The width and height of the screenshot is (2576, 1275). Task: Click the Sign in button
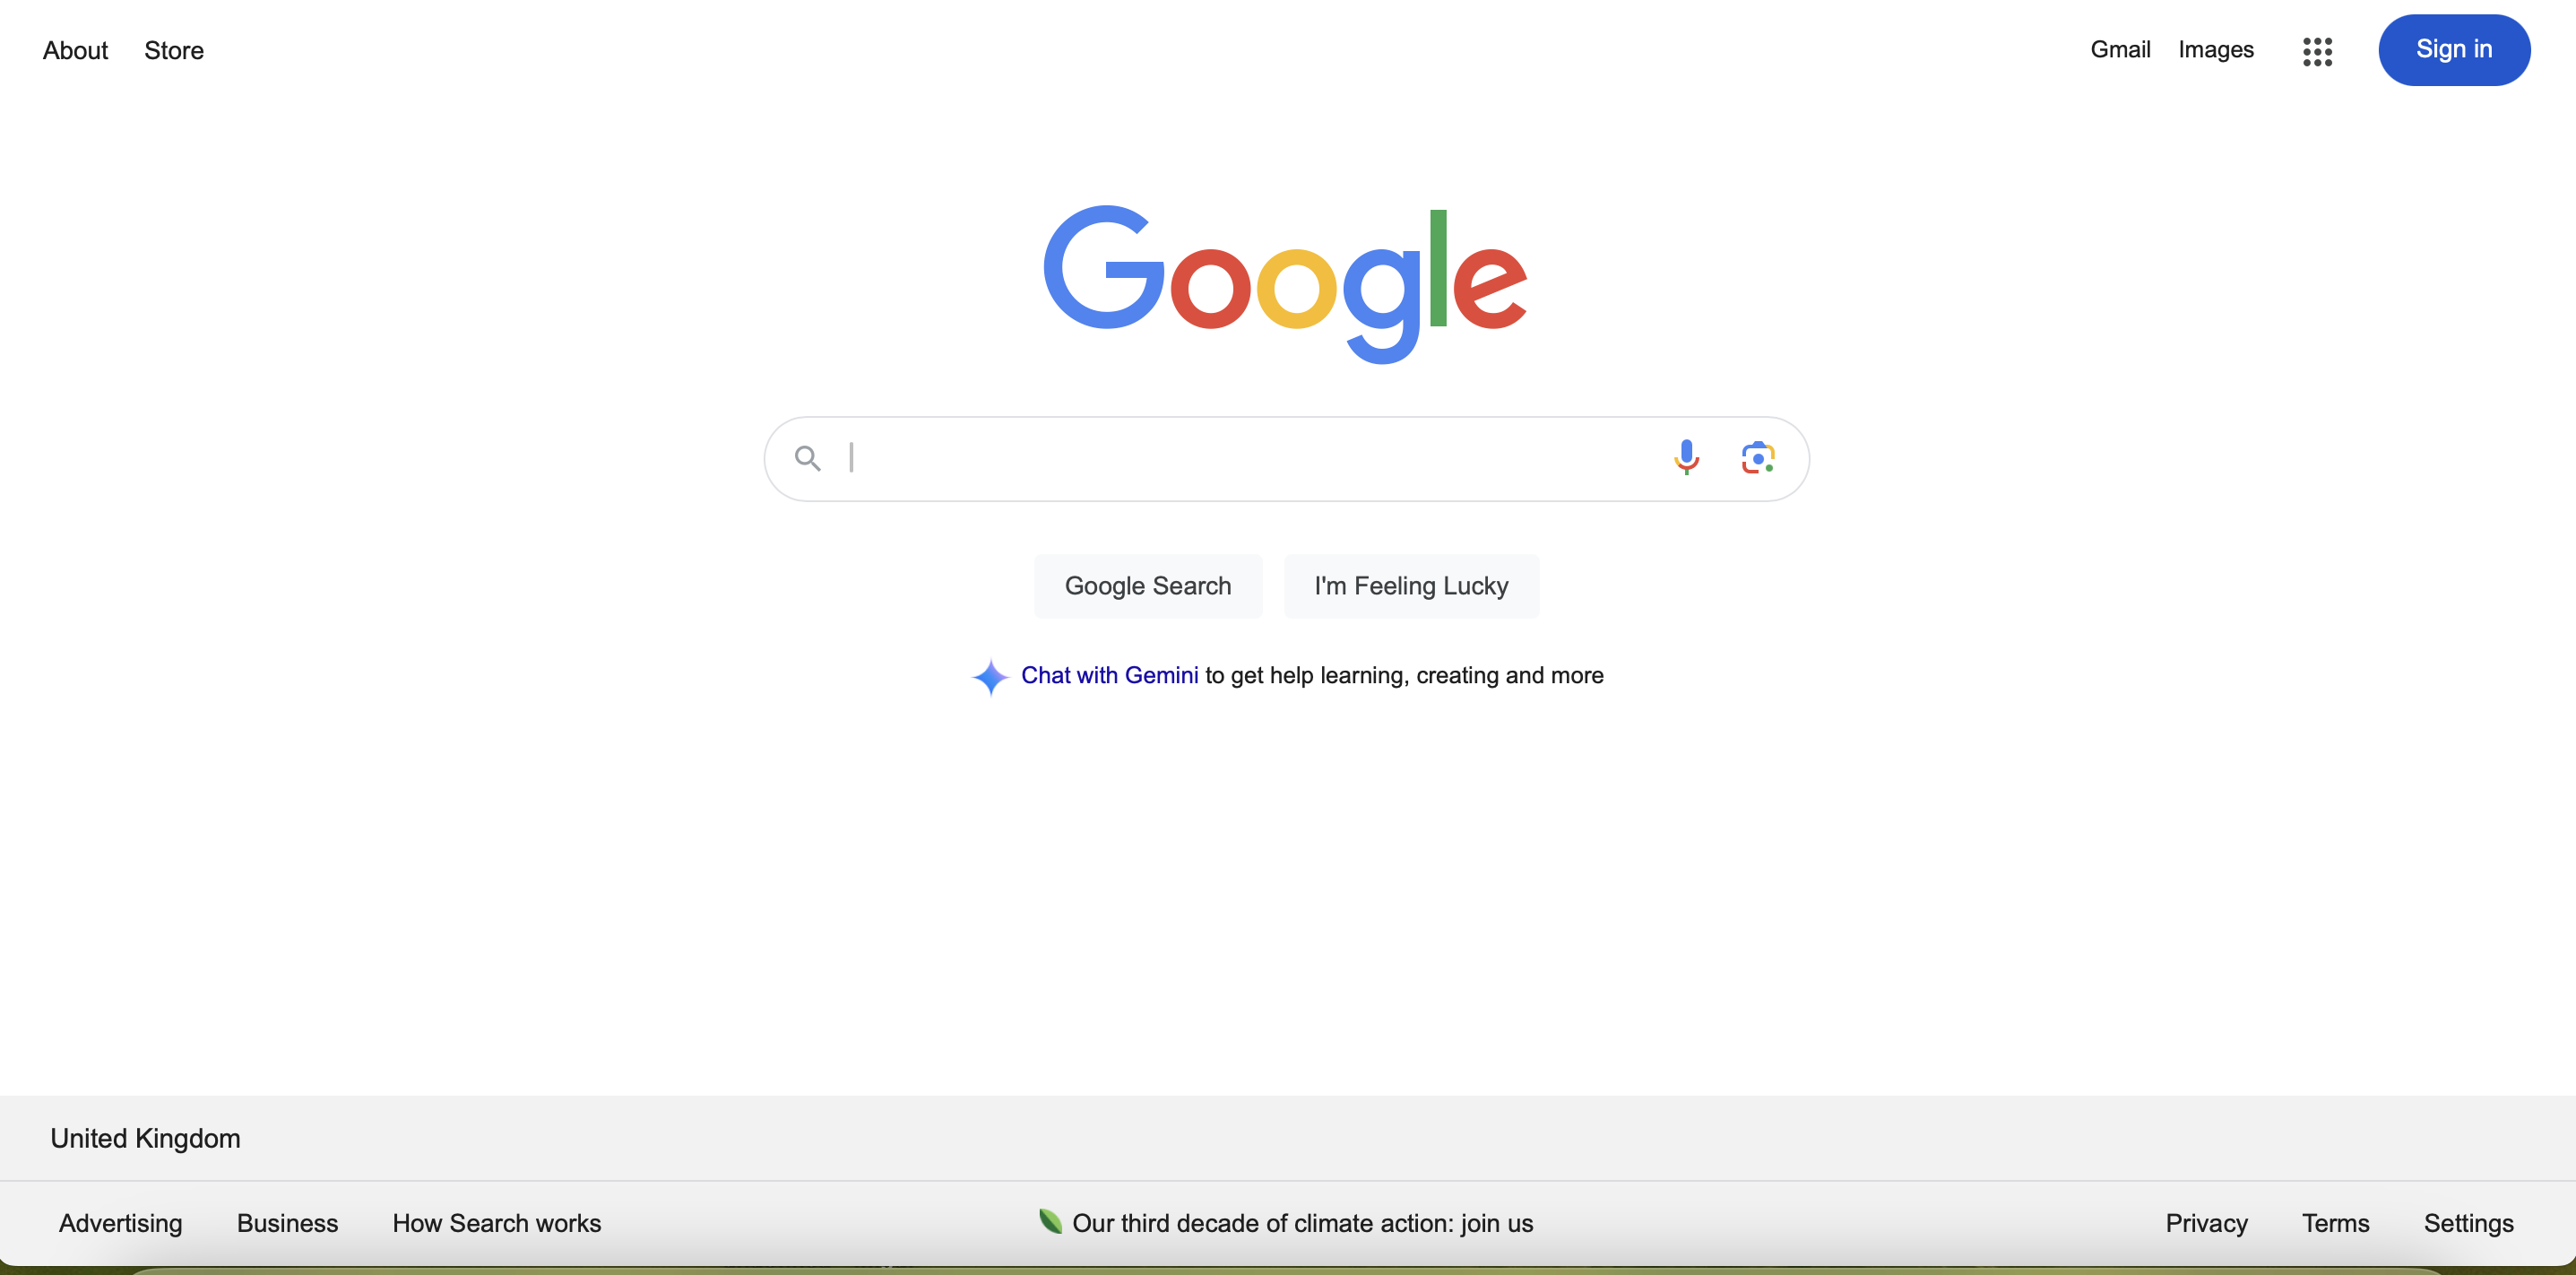click(2454, 50)
